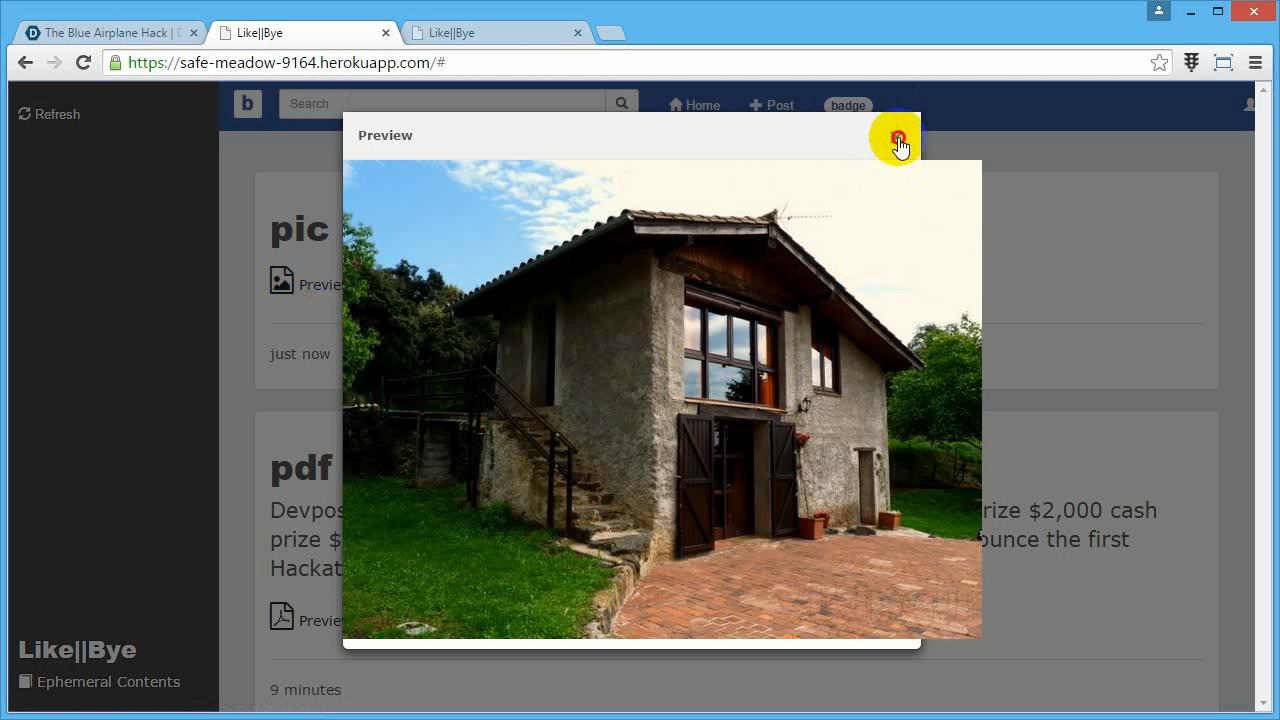Image resolution: width=1280 pixels, height=720 pixels.
Task: Click the herokuapp URL address bar
Action: point(636,62)
